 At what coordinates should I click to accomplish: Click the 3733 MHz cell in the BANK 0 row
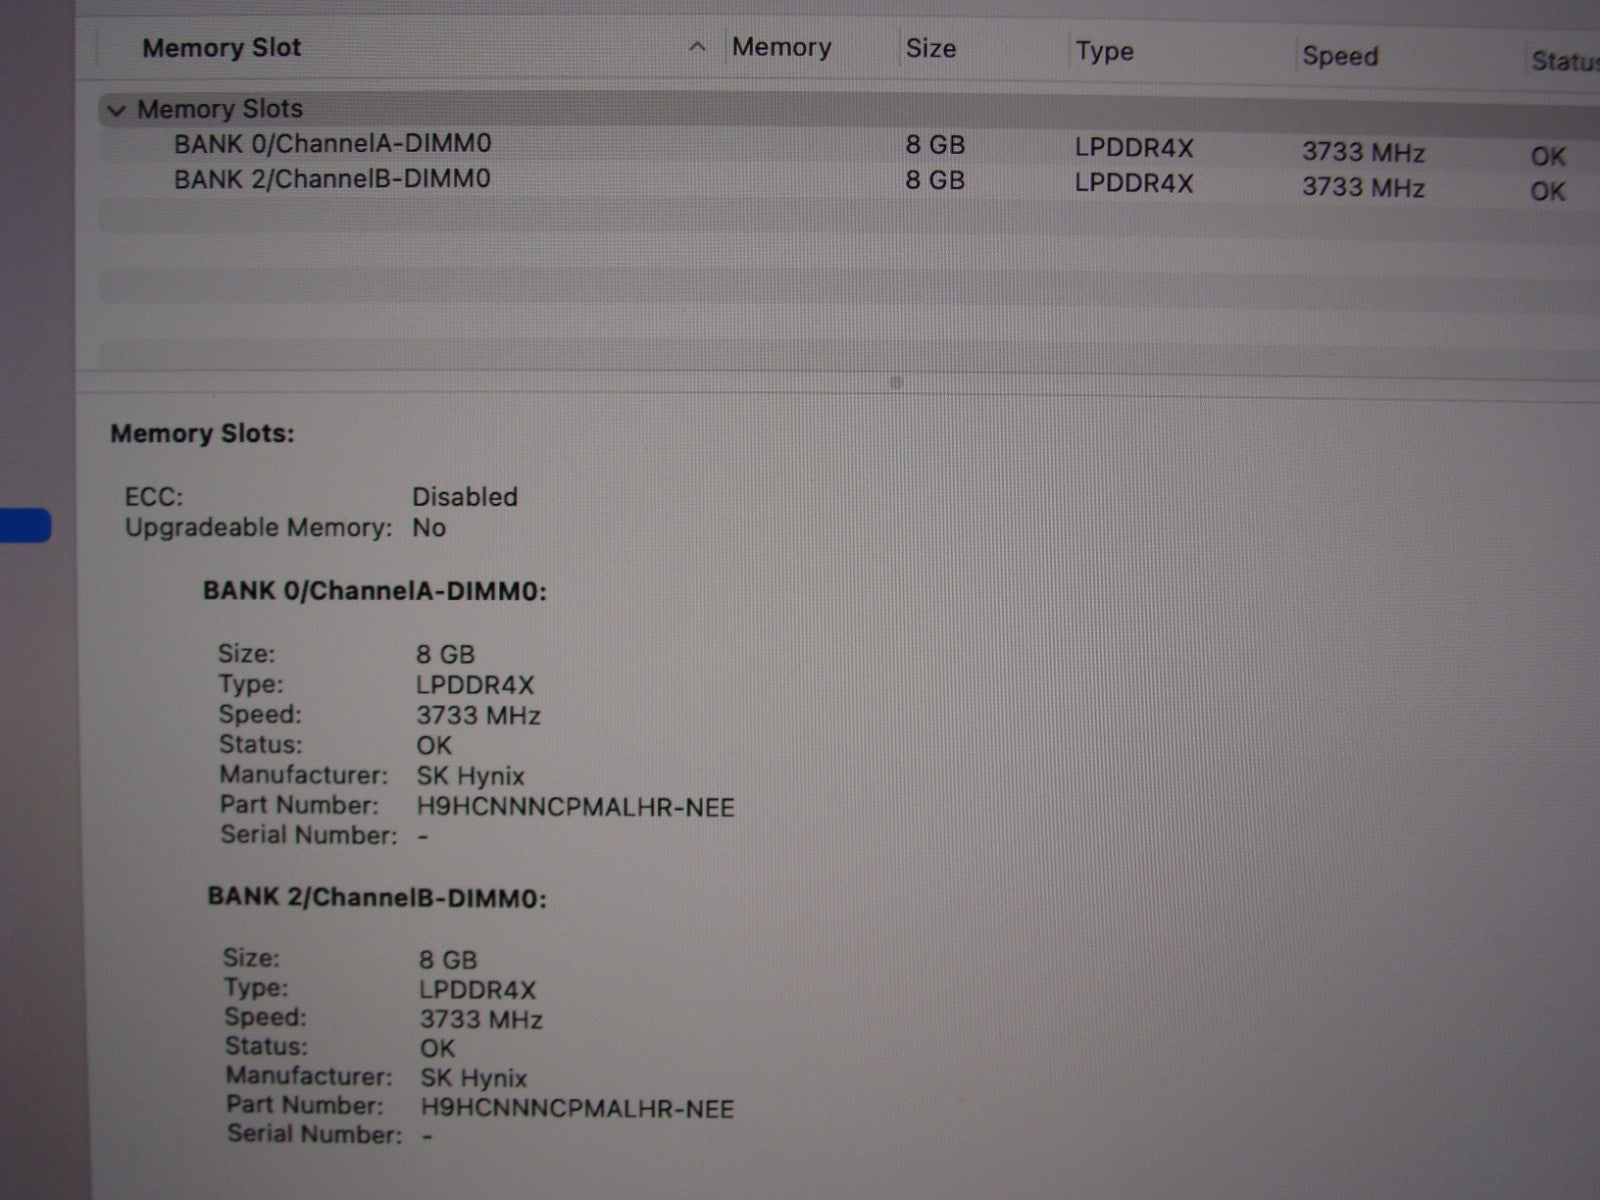(x=1362, y=153)
